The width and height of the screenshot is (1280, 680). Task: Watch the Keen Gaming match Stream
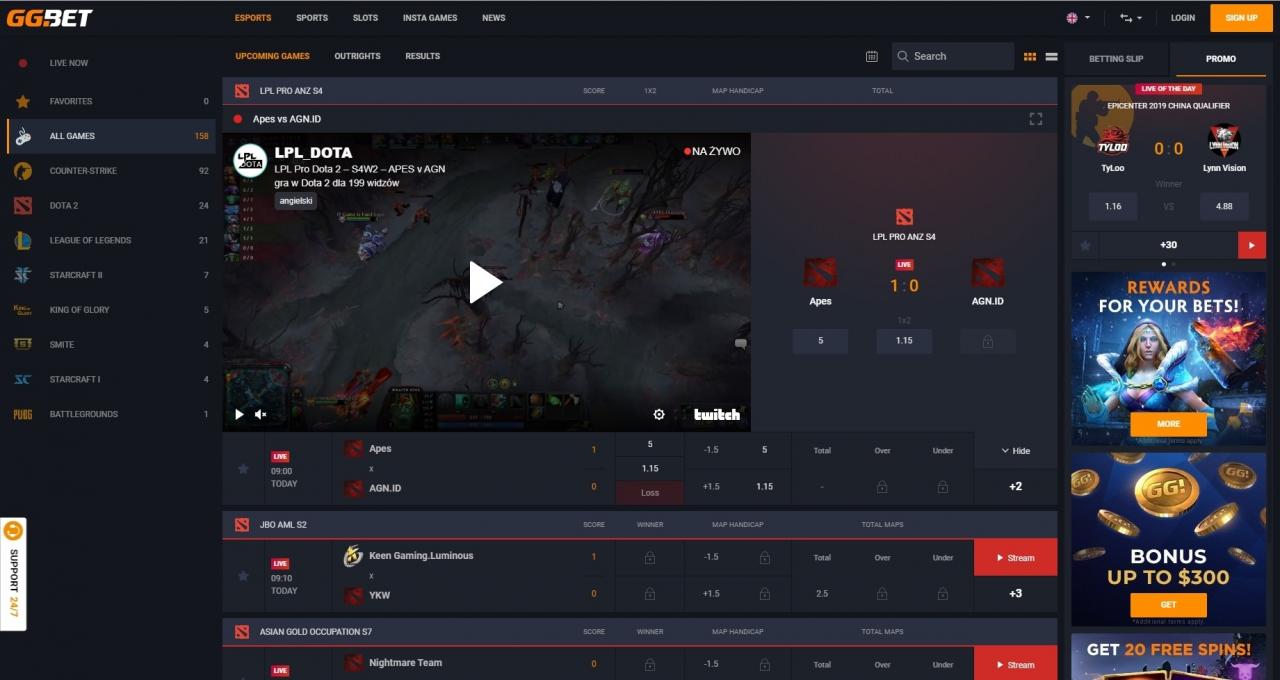click(x=1014, y=558)
